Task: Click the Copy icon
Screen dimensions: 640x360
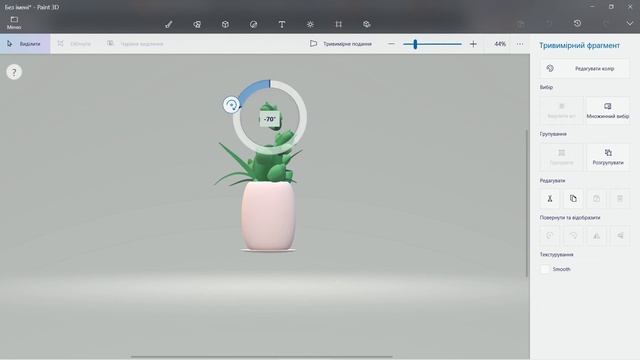Action: 573,199
